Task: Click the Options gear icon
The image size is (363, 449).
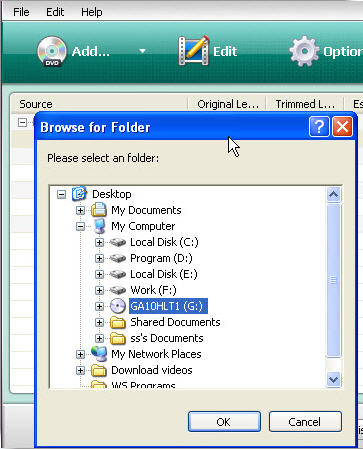Action: [304, 51]
